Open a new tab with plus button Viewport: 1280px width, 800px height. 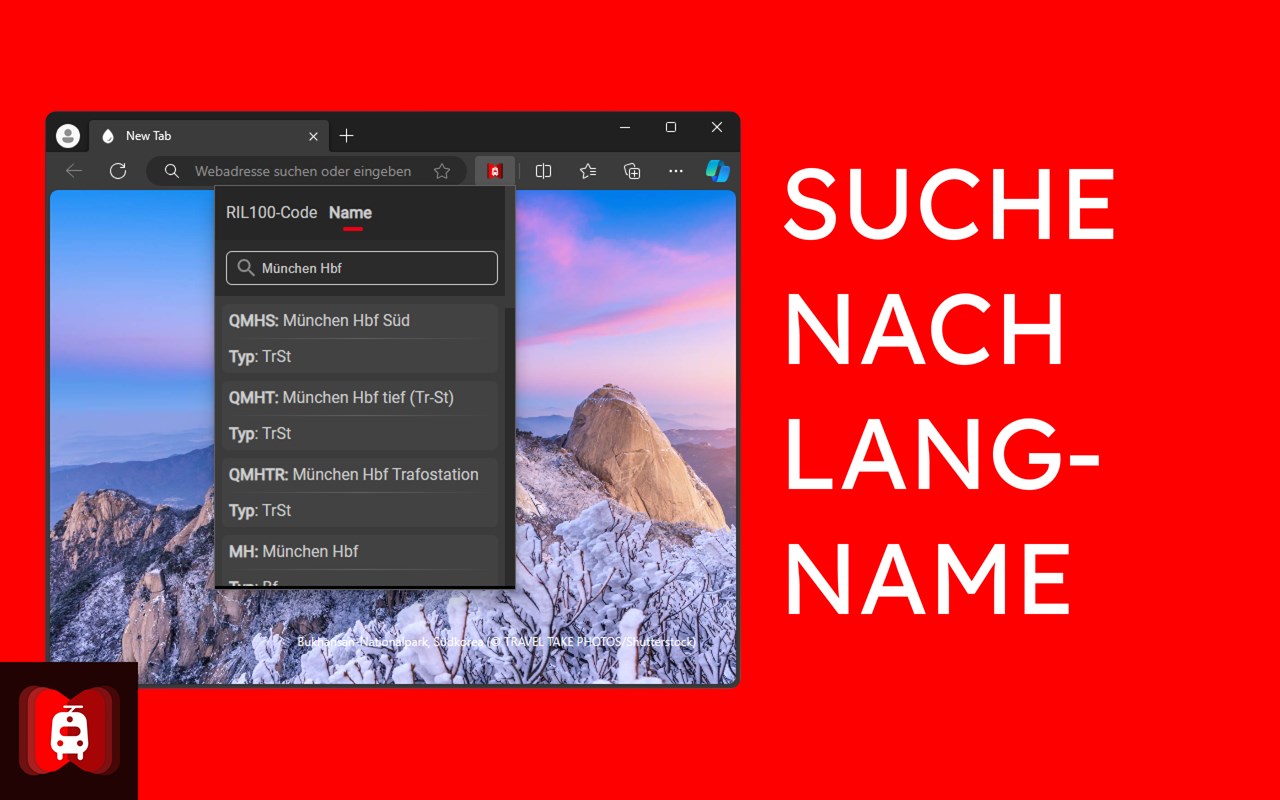point(346,136)
